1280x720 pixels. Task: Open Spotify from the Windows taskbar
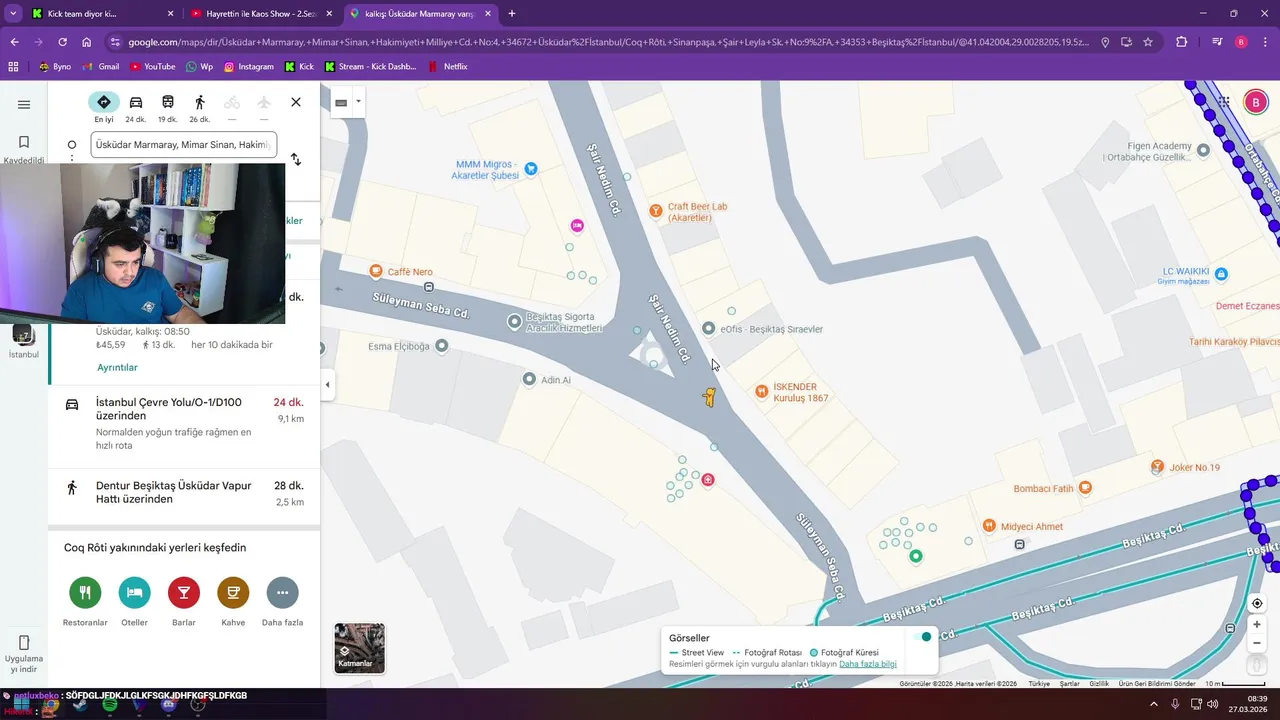[x=109, y=705]
